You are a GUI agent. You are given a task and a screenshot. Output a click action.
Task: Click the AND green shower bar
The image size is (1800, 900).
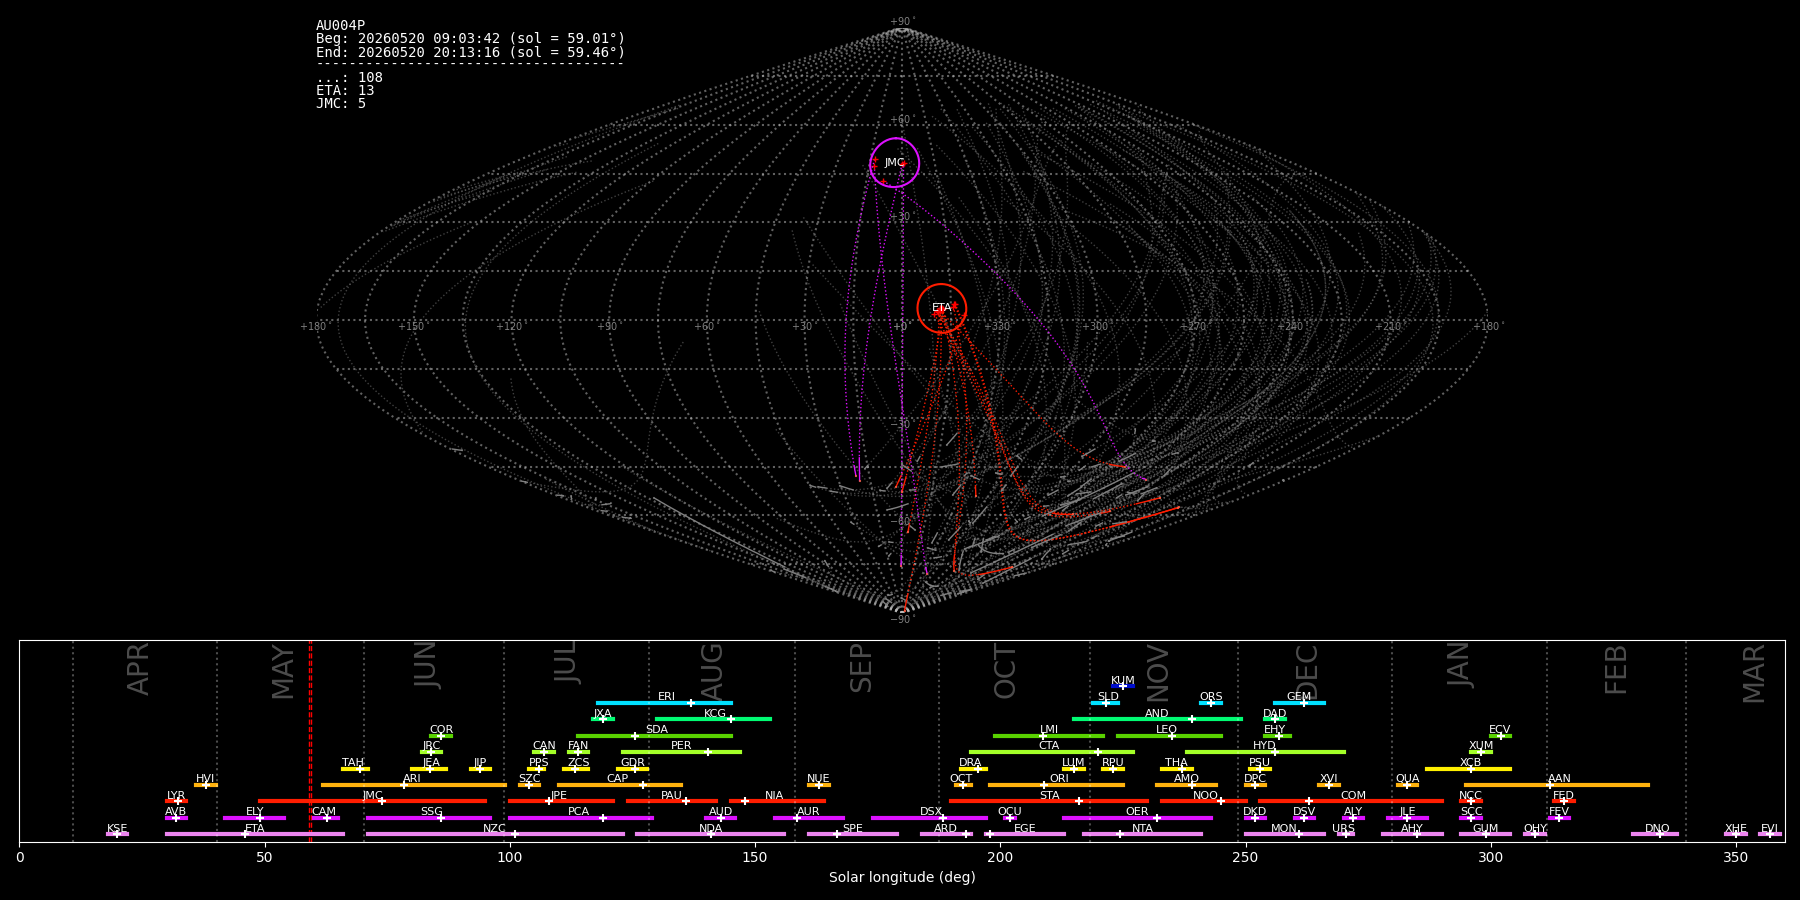(1157, 719)
